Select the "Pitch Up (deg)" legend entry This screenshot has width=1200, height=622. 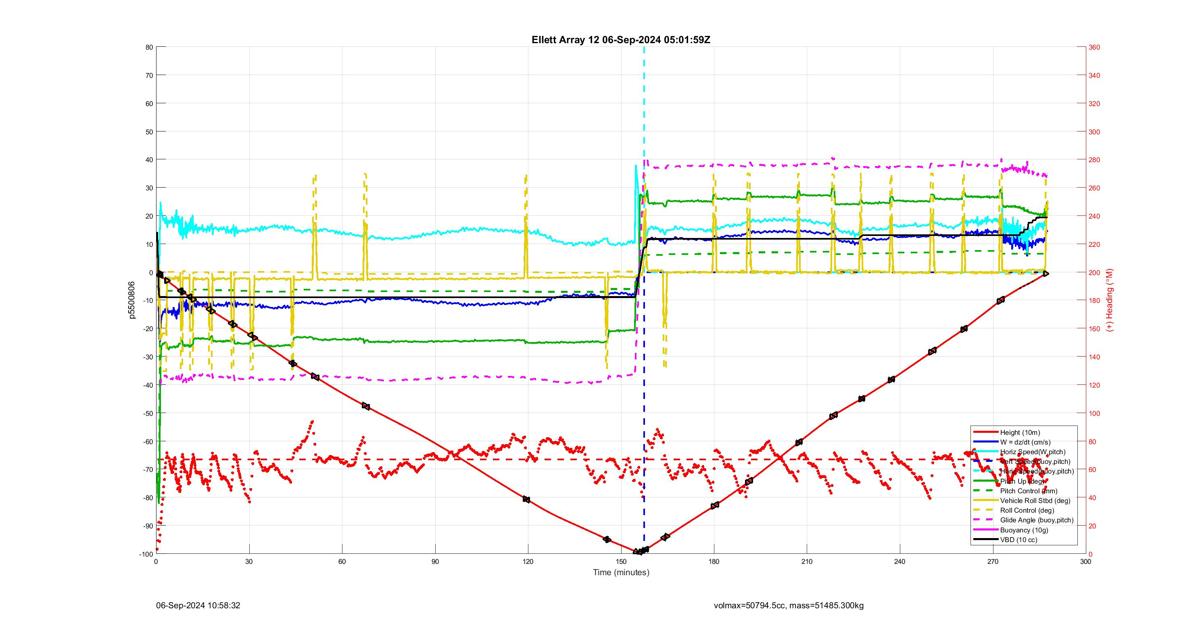pos(1025,481)
